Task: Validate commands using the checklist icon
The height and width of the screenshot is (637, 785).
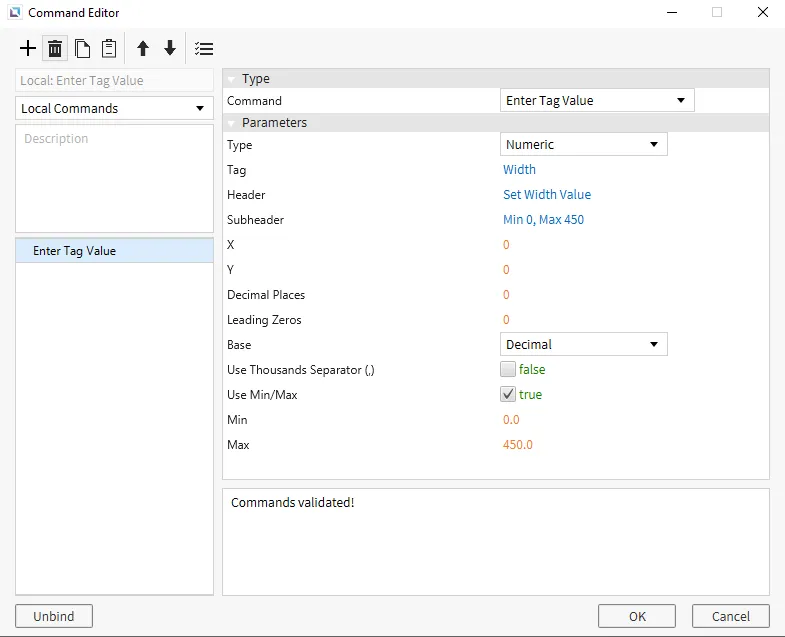Action: pos(204,49)
